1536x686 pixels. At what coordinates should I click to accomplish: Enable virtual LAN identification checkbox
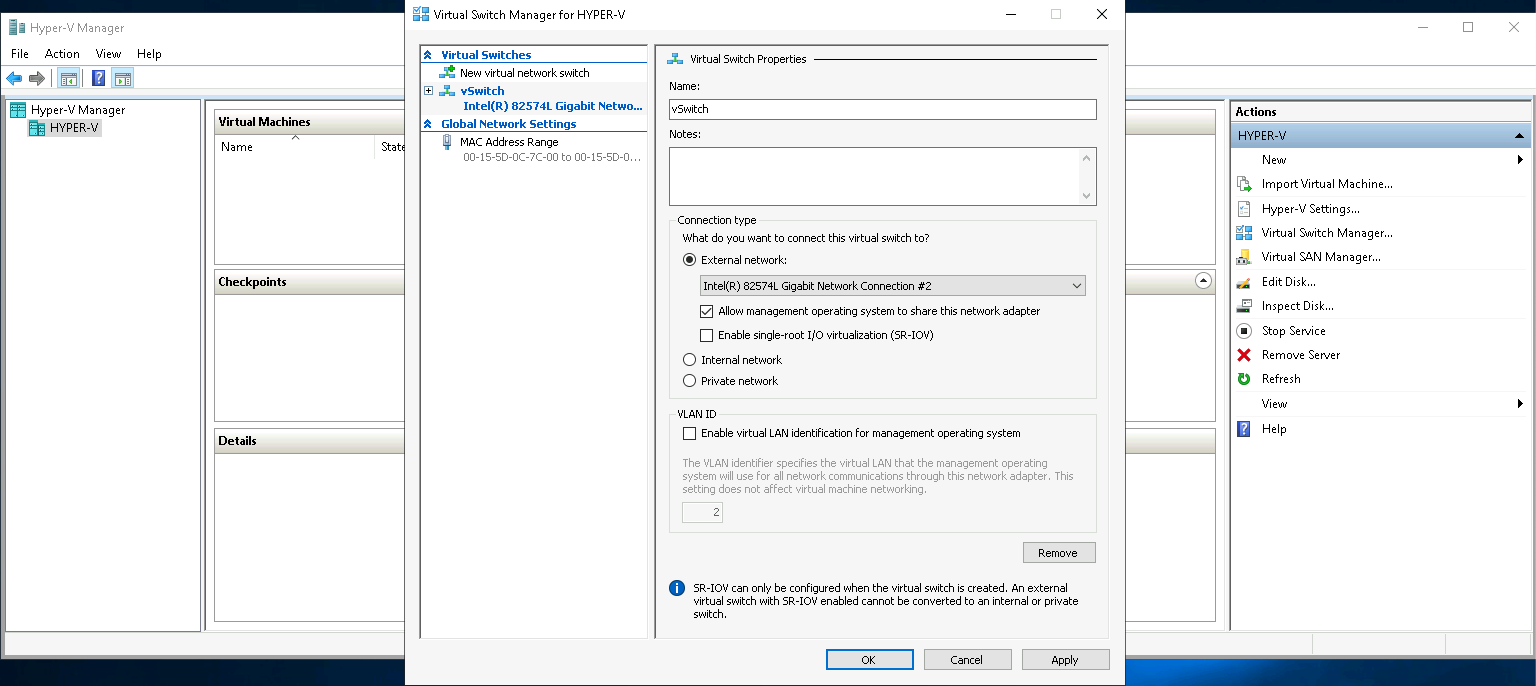click(x=689, y=433)
